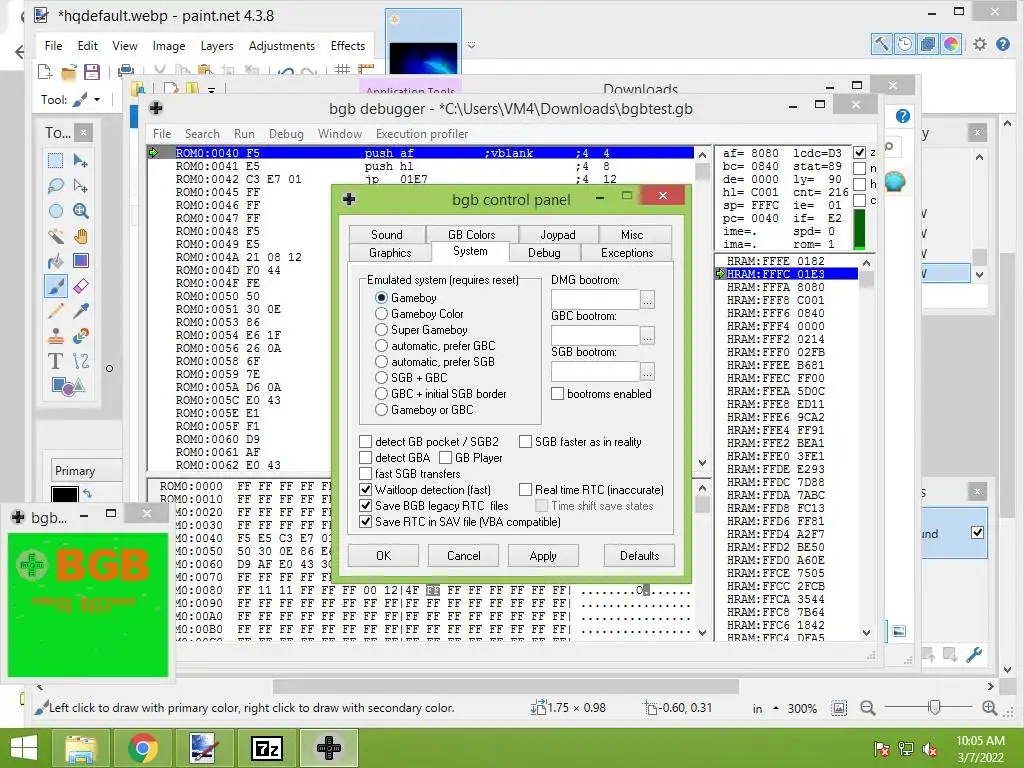The height and width of the screenshot is (768, 1024).
Task: Click the paint.net Save disk icon
Action: pyautogui.click(x=92, y=71)
